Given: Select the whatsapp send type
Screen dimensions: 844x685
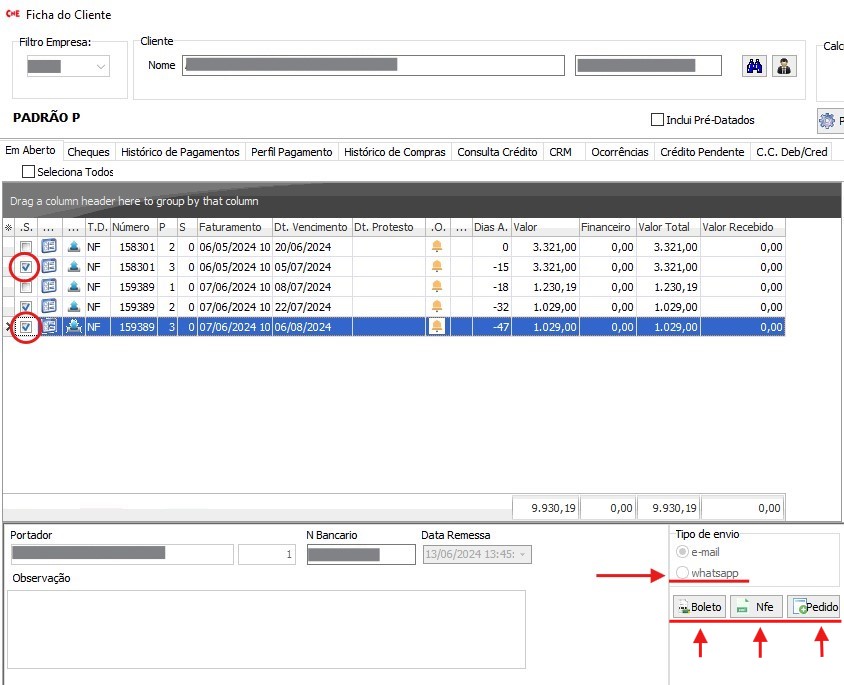Looking at the screenshot, I should [x=683, y=573].
